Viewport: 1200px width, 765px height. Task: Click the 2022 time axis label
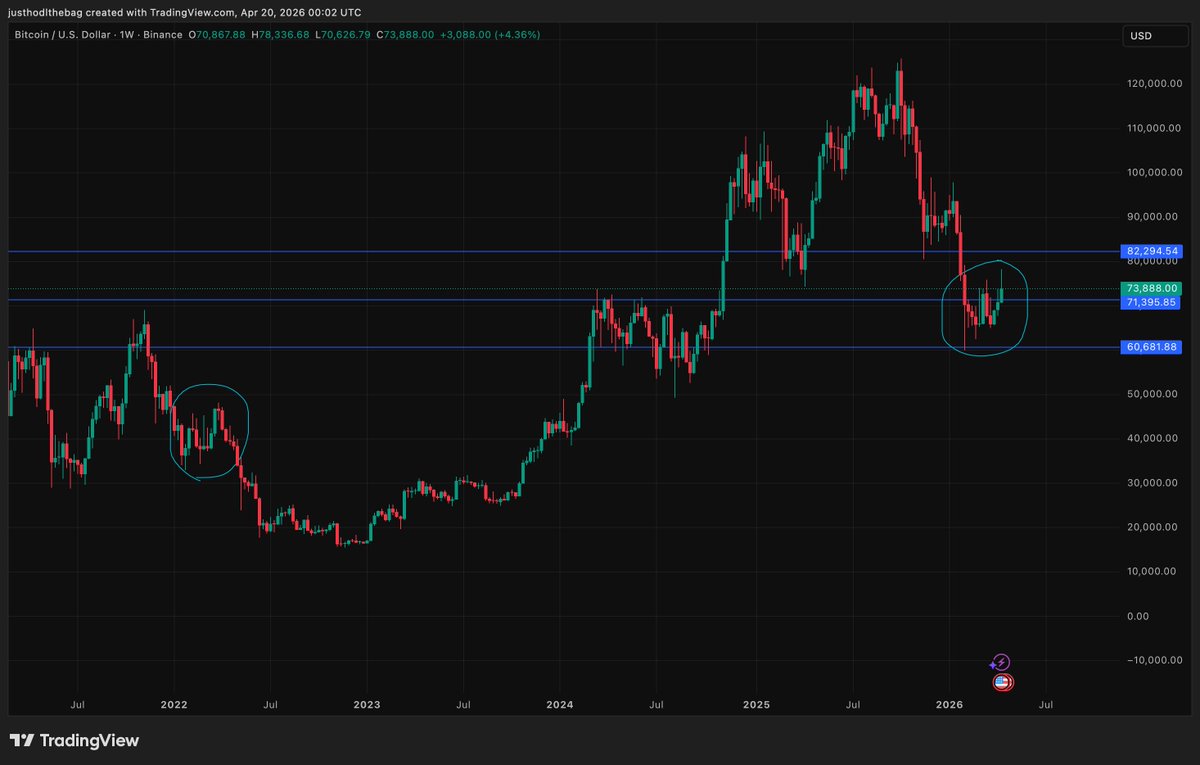(174, 704)
